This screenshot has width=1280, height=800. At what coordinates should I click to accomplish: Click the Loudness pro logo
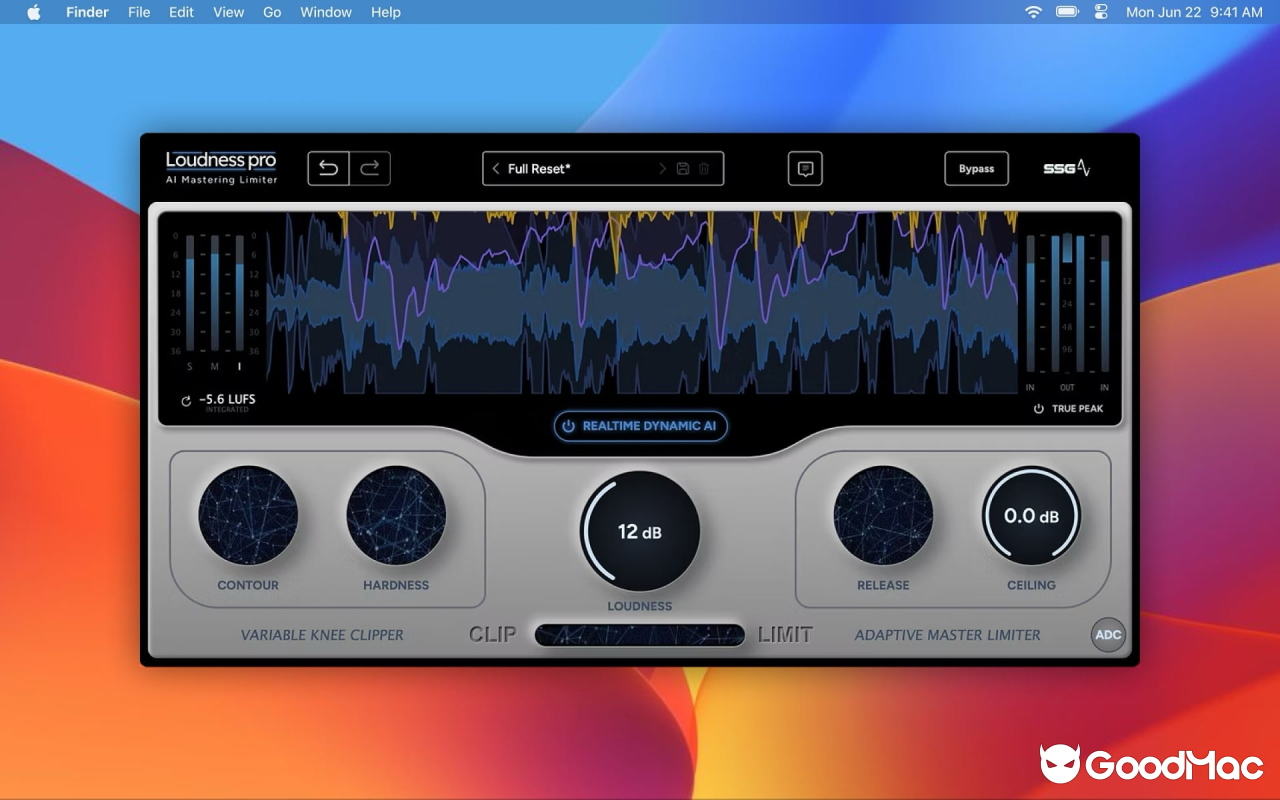pyautogui.click(x=221, y=167)
